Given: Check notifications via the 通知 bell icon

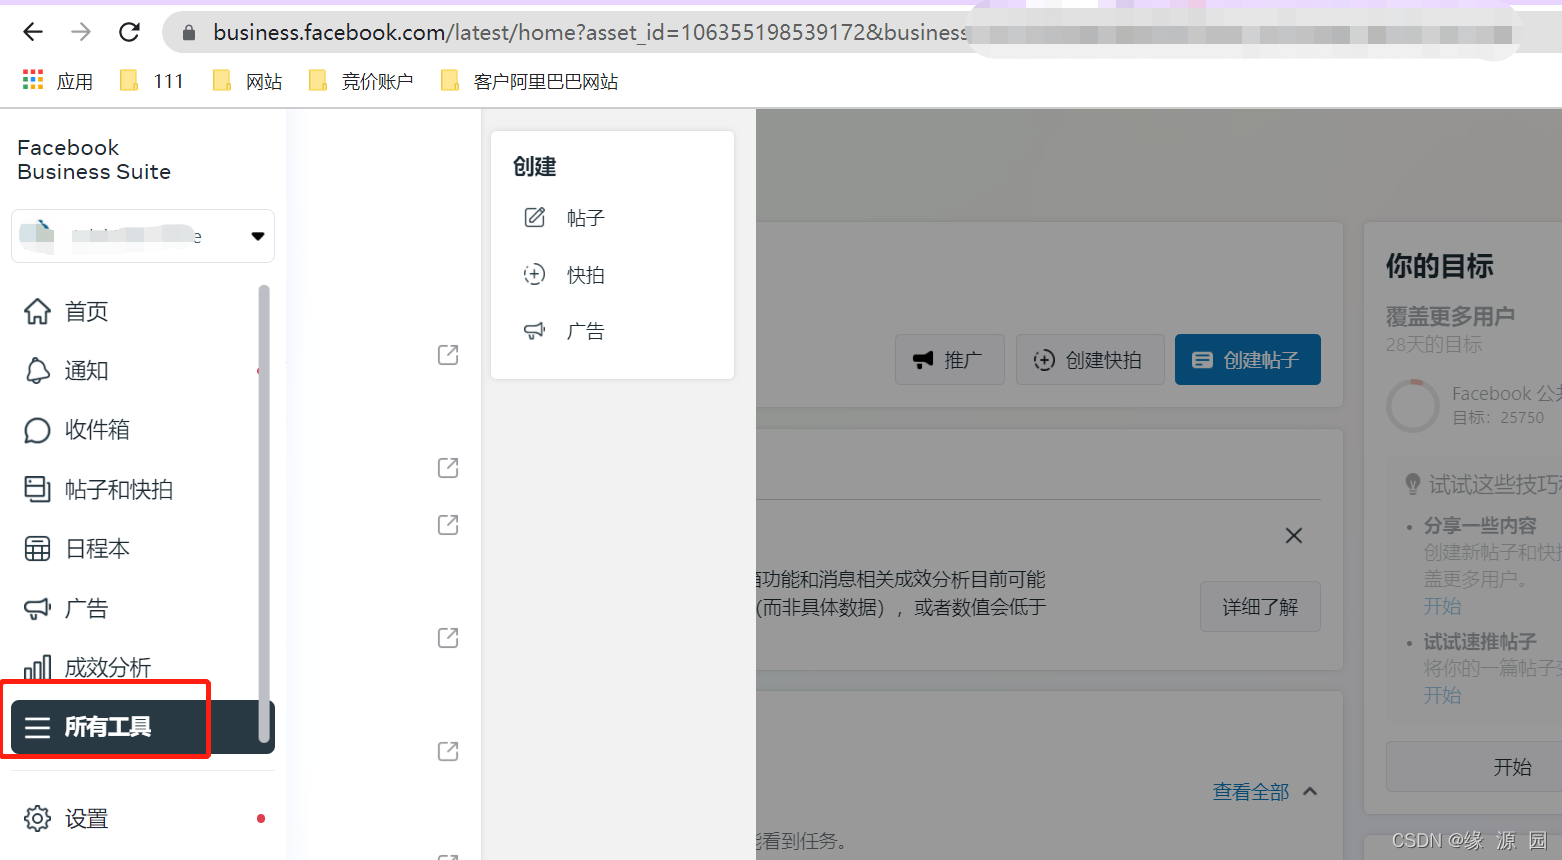Looking at the screenshot, I should (37, 370).
